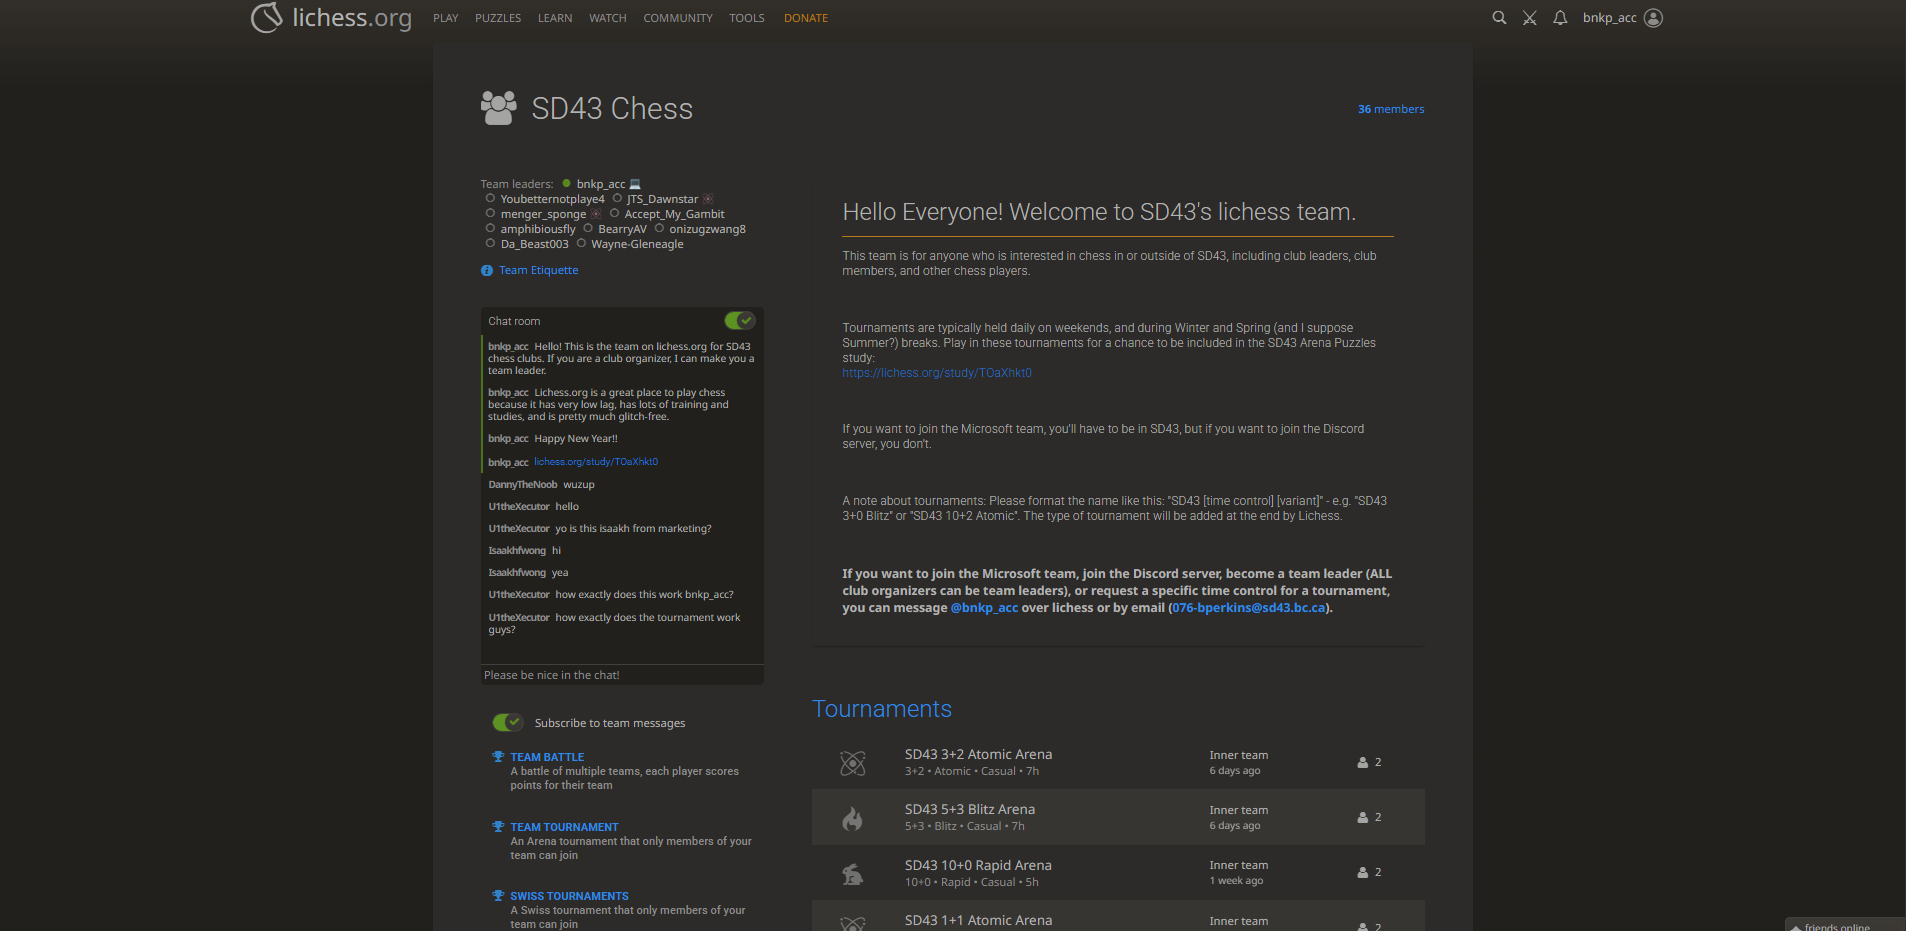Click the lichess.org knight logo
Viewport: 1906px width, 931px height.
[266, 17]
